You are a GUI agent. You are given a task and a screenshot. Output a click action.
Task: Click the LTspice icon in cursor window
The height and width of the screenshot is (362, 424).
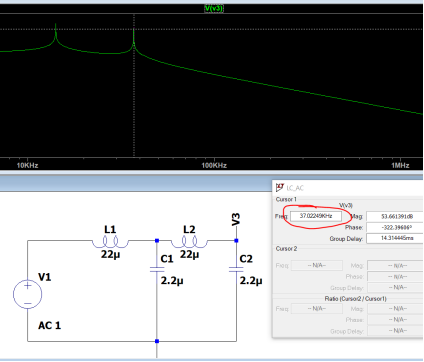(279, 188)
